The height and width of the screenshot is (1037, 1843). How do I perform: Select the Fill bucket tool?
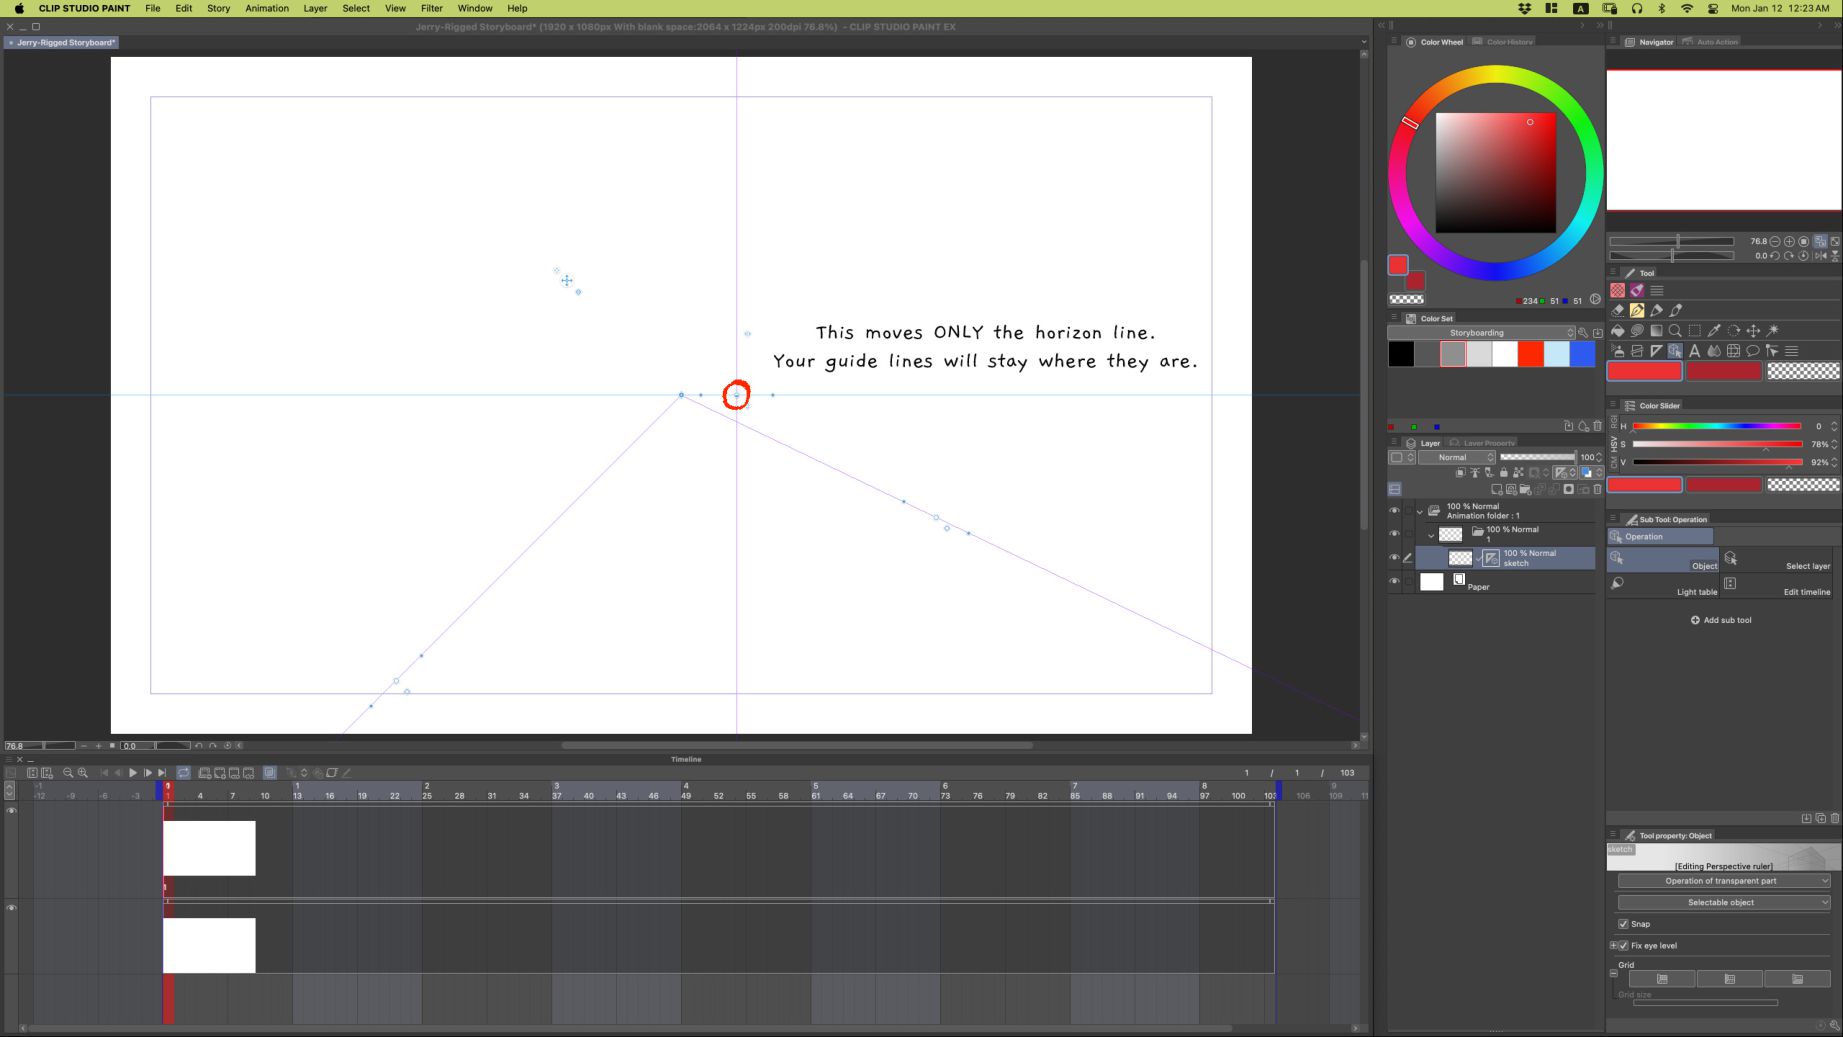(x=1617, y=331)
